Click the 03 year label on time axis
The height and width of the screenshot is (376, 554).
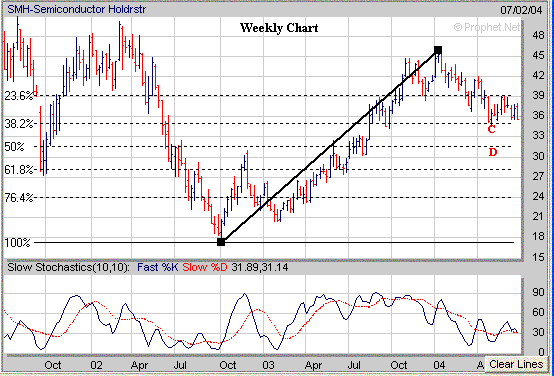point(268,364)
